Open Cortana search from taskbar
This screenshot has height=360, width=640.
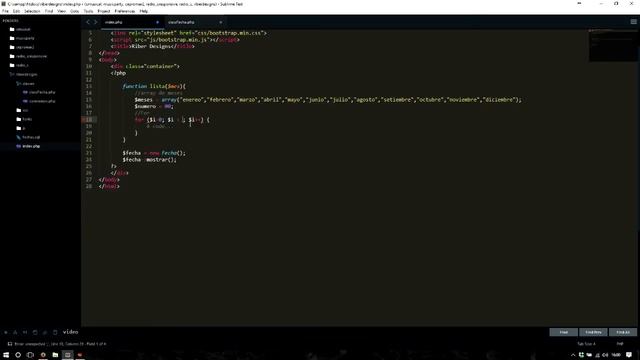point(18,355)
